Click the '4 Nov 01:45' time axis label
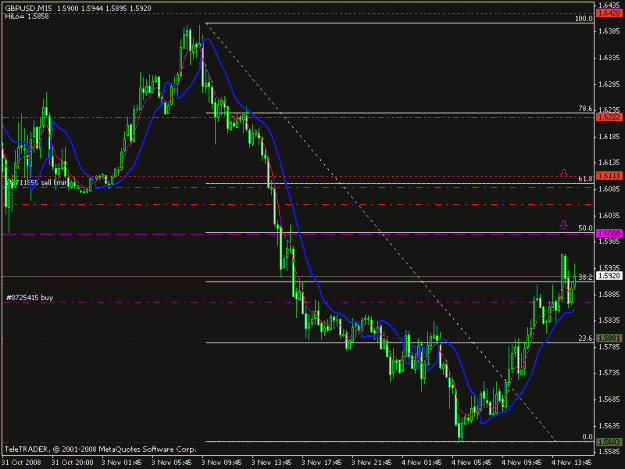 421,462
